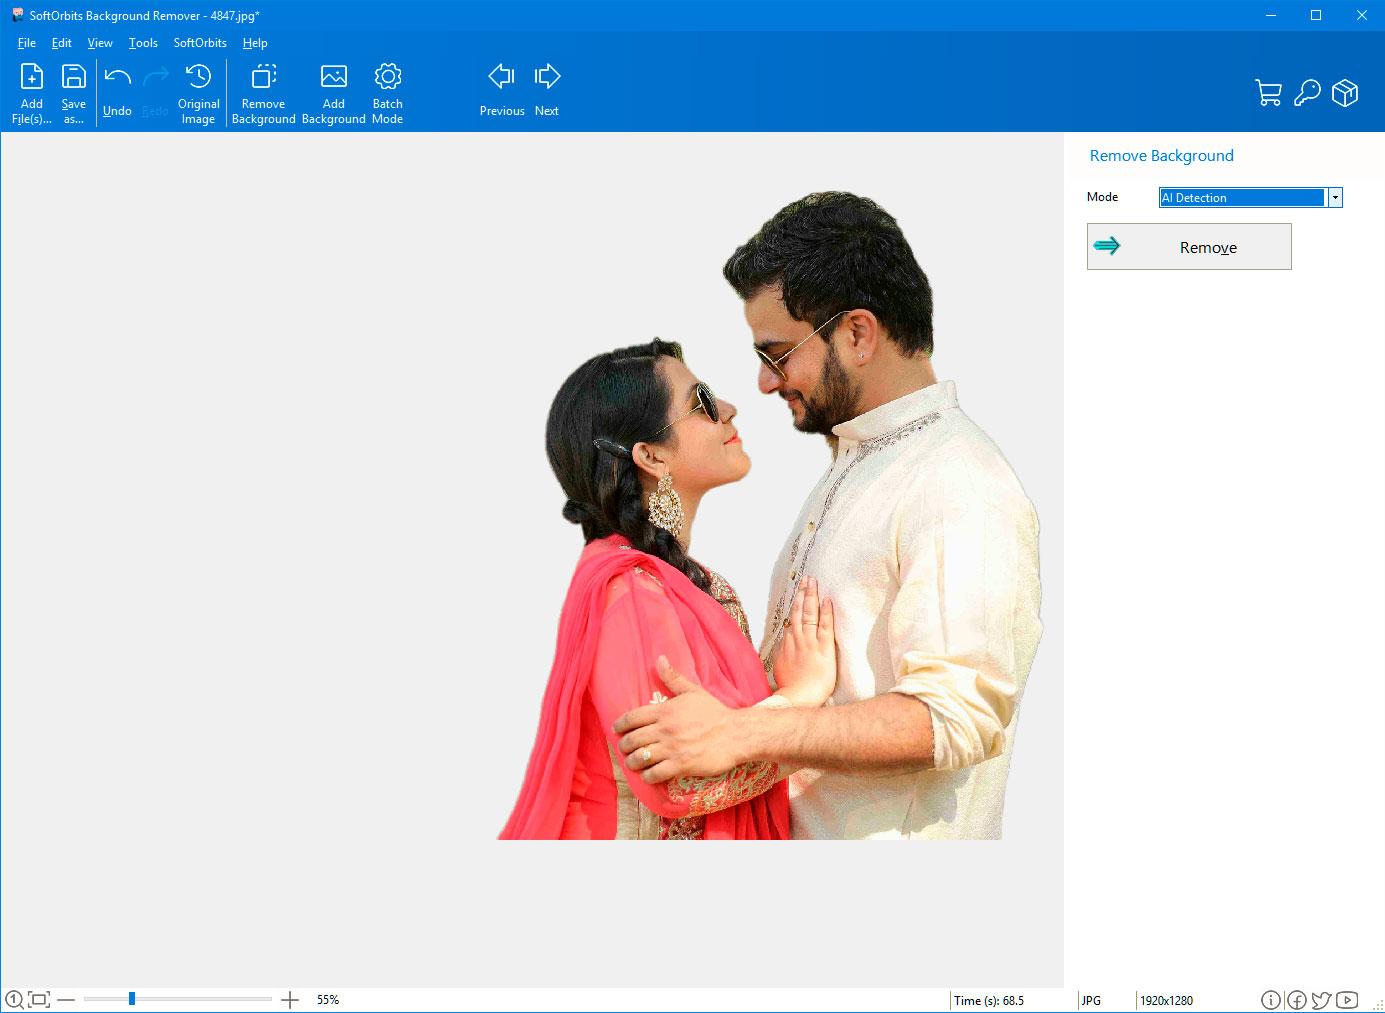Select the Save as icon
Image resolution: width=1385 pixels, height=1013 pixels.
[73, 76]
